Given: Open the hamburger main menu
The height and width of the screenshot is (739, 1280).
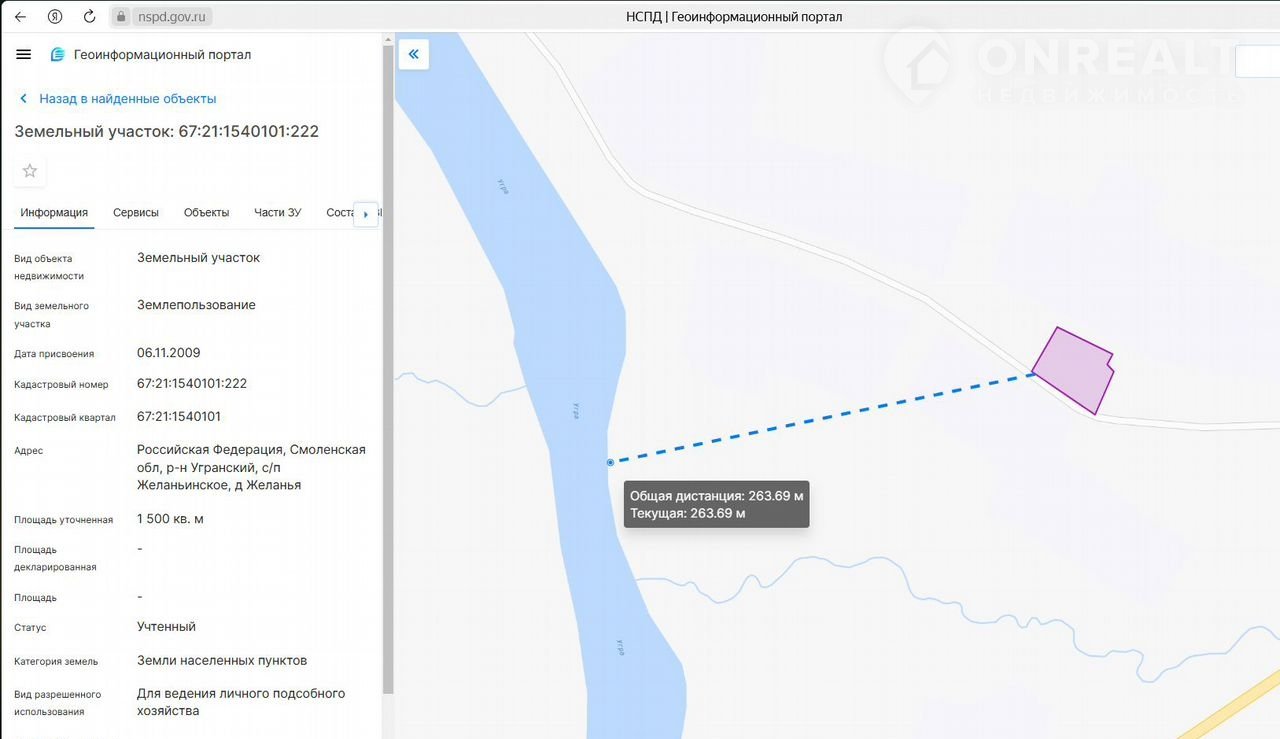Looking at the screenshot, I should (24, 55).
